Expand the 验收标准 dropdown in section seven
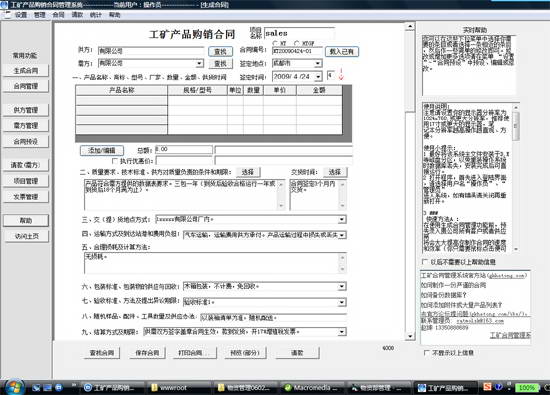Image resolution: width=550 pixels, height=395 pixels. pos(342,302)
